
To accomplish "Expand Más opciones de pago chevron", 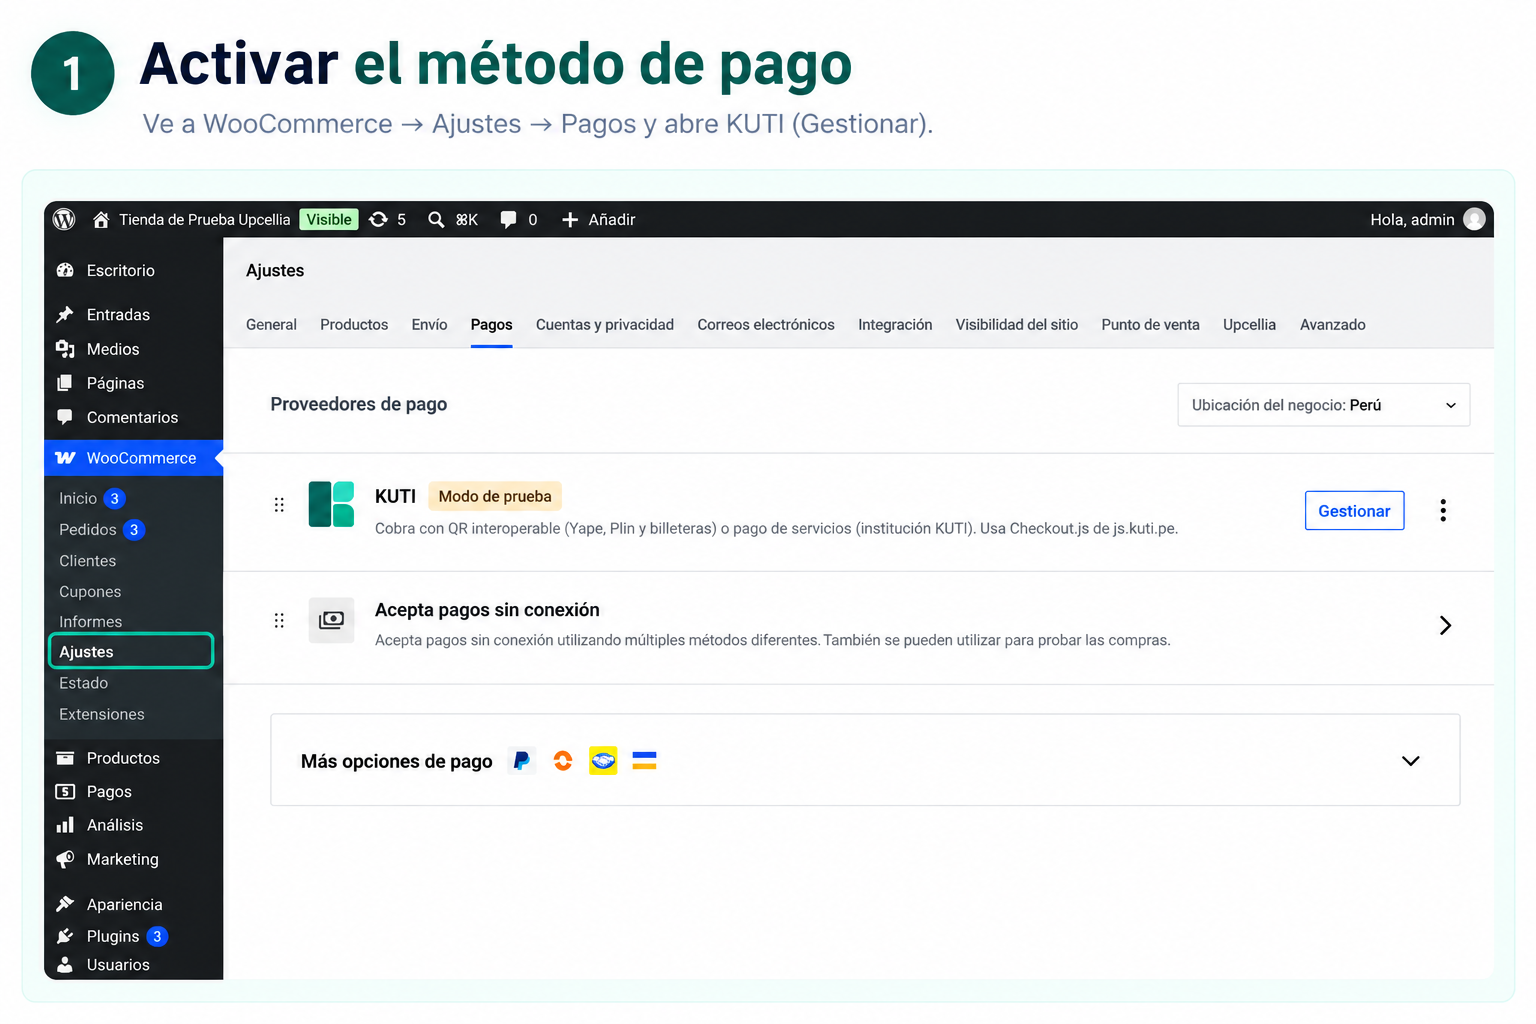I will click(1411, 761).
